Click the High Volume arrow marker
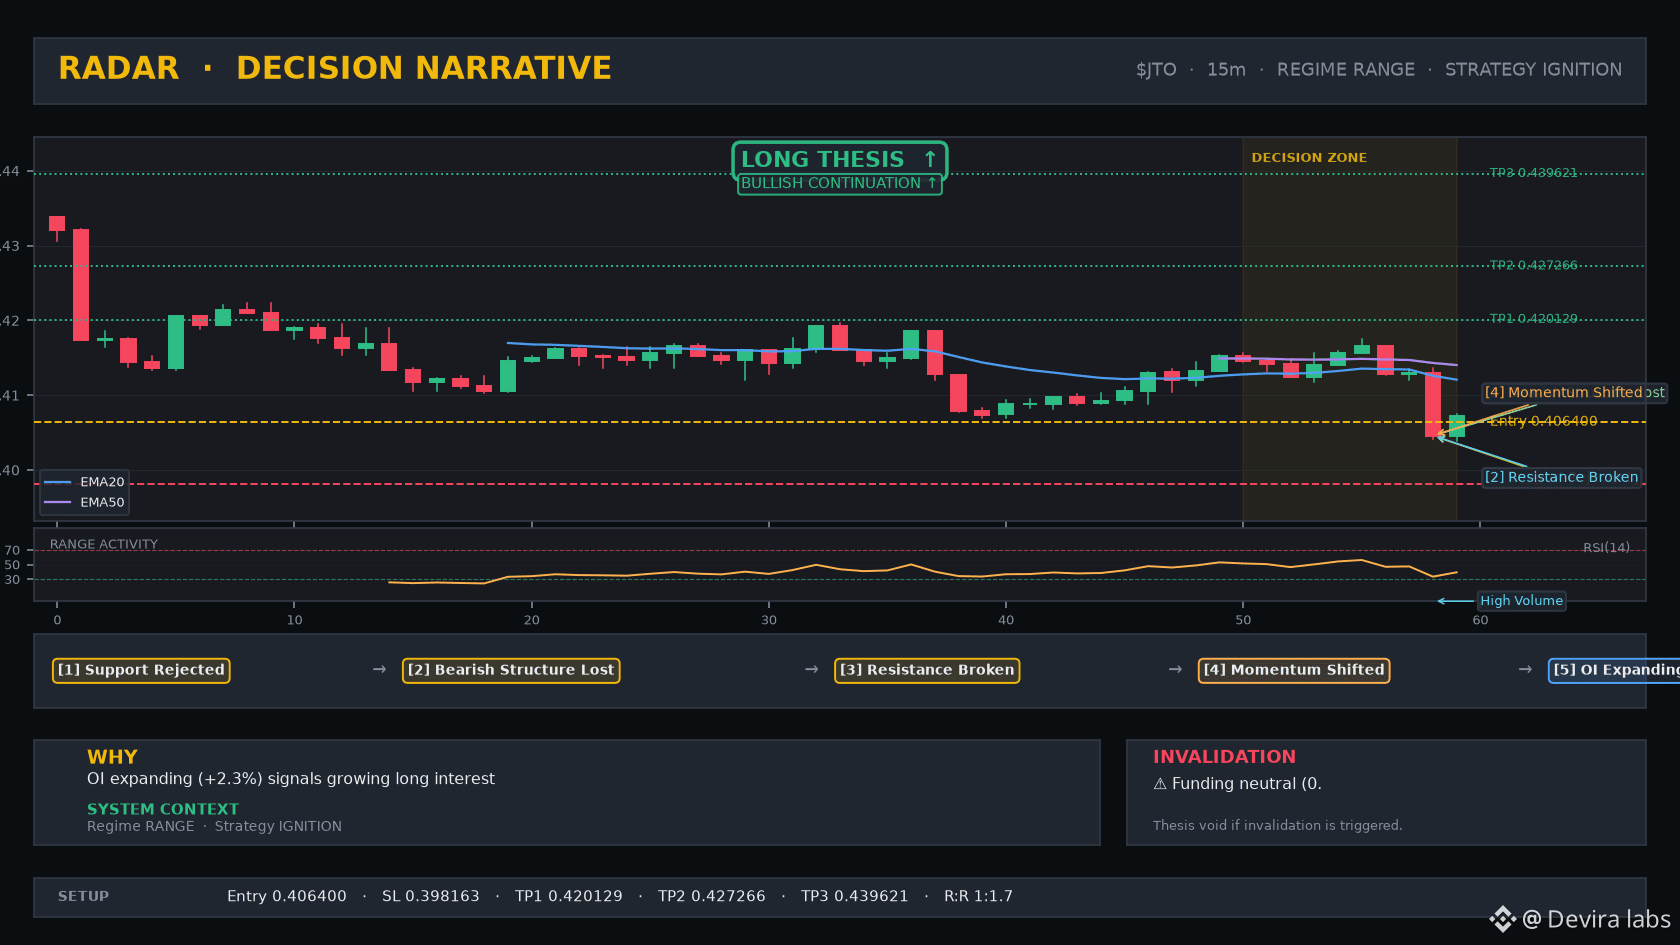This screenshot has width=1680, height=945. [1455, 601]
